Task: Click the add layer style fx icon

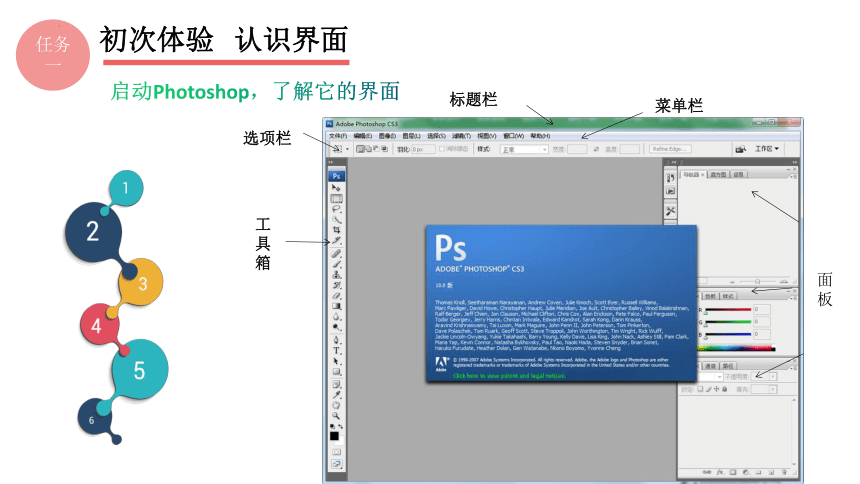Action: [x=720, y=472]
